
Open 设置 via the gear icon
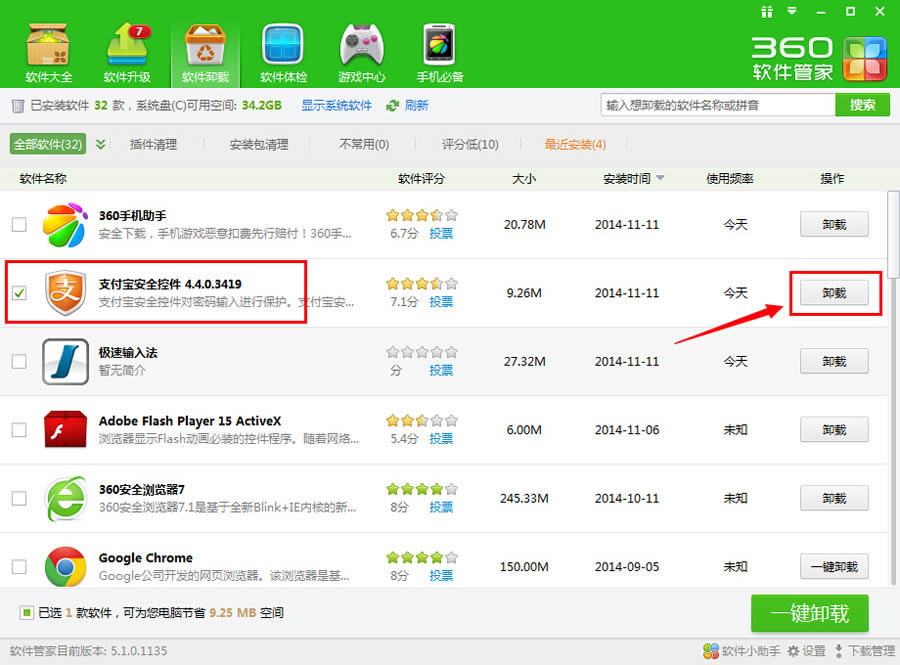pyautogui.click(x=806, y=650)
